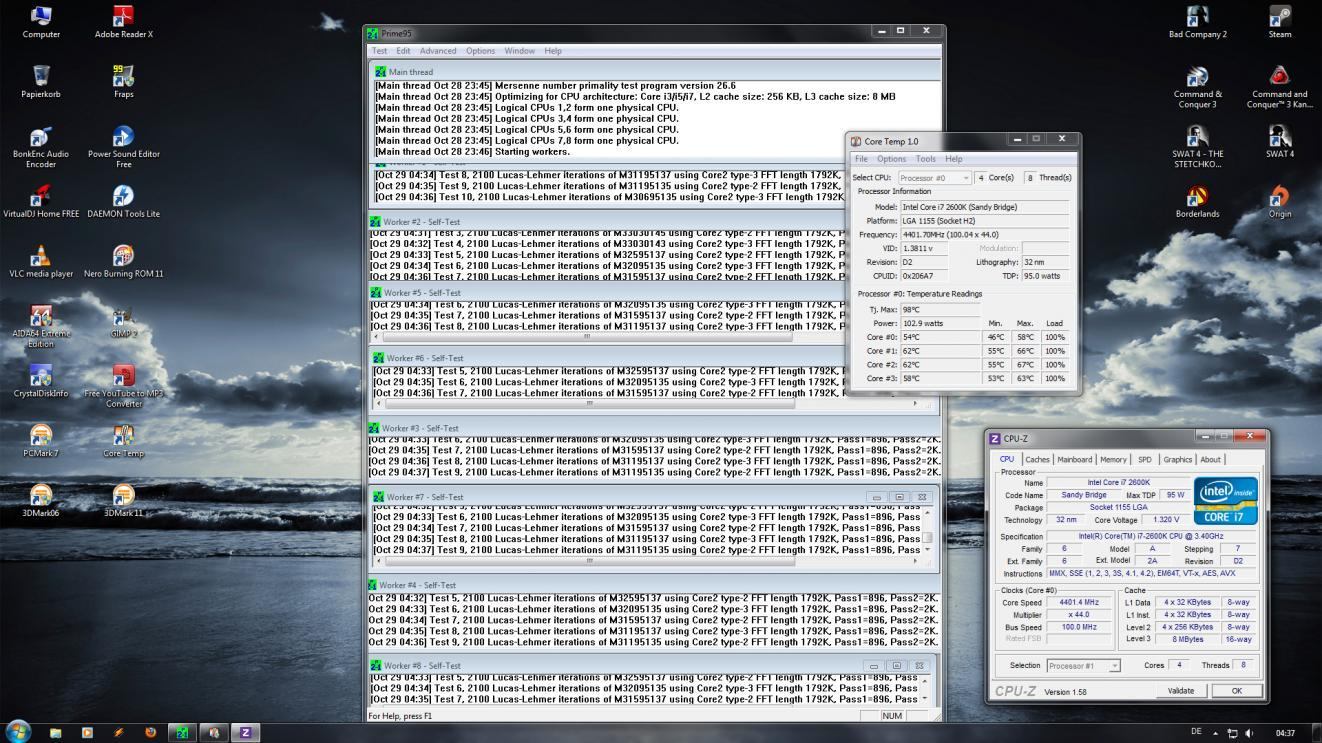The width and height of the screenshot is (1322, 743).
Task: Open Core Temp desktop shortcut
Action: (123, 441)
